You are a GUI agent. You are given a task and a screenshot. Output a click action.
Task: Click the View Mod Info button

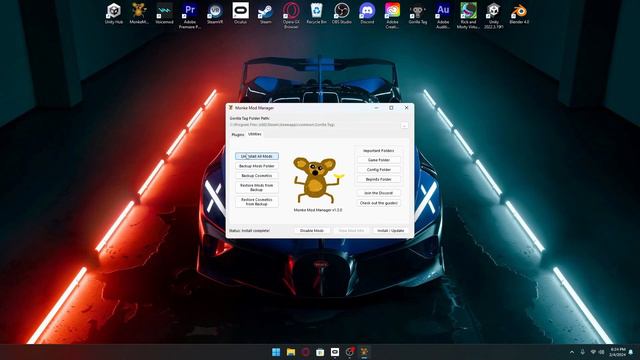(x=351, y=231)
